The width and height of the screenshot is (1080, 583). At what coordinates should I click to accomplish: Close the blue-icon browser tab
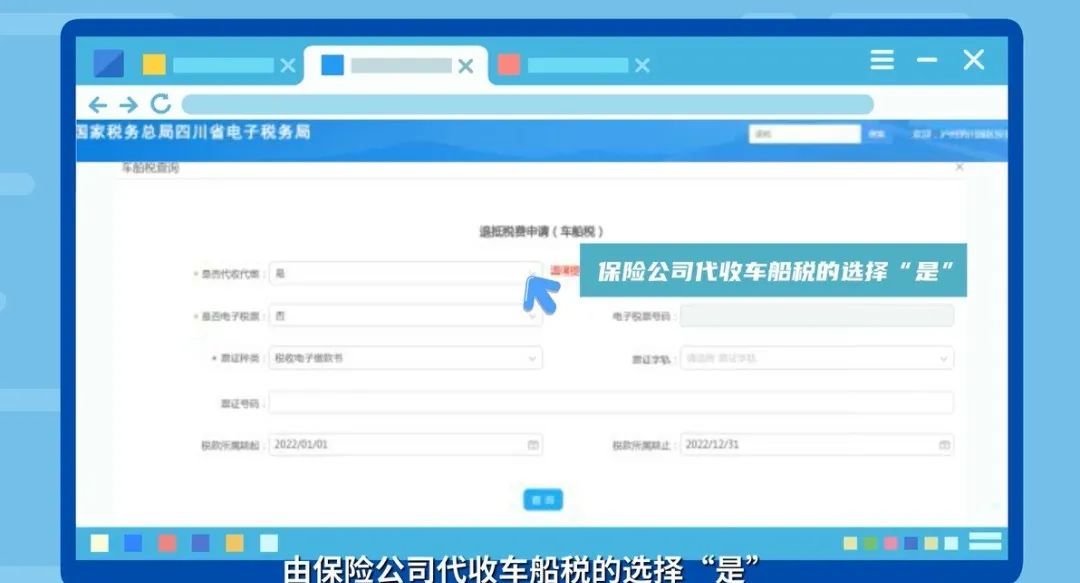coord(466,66)
